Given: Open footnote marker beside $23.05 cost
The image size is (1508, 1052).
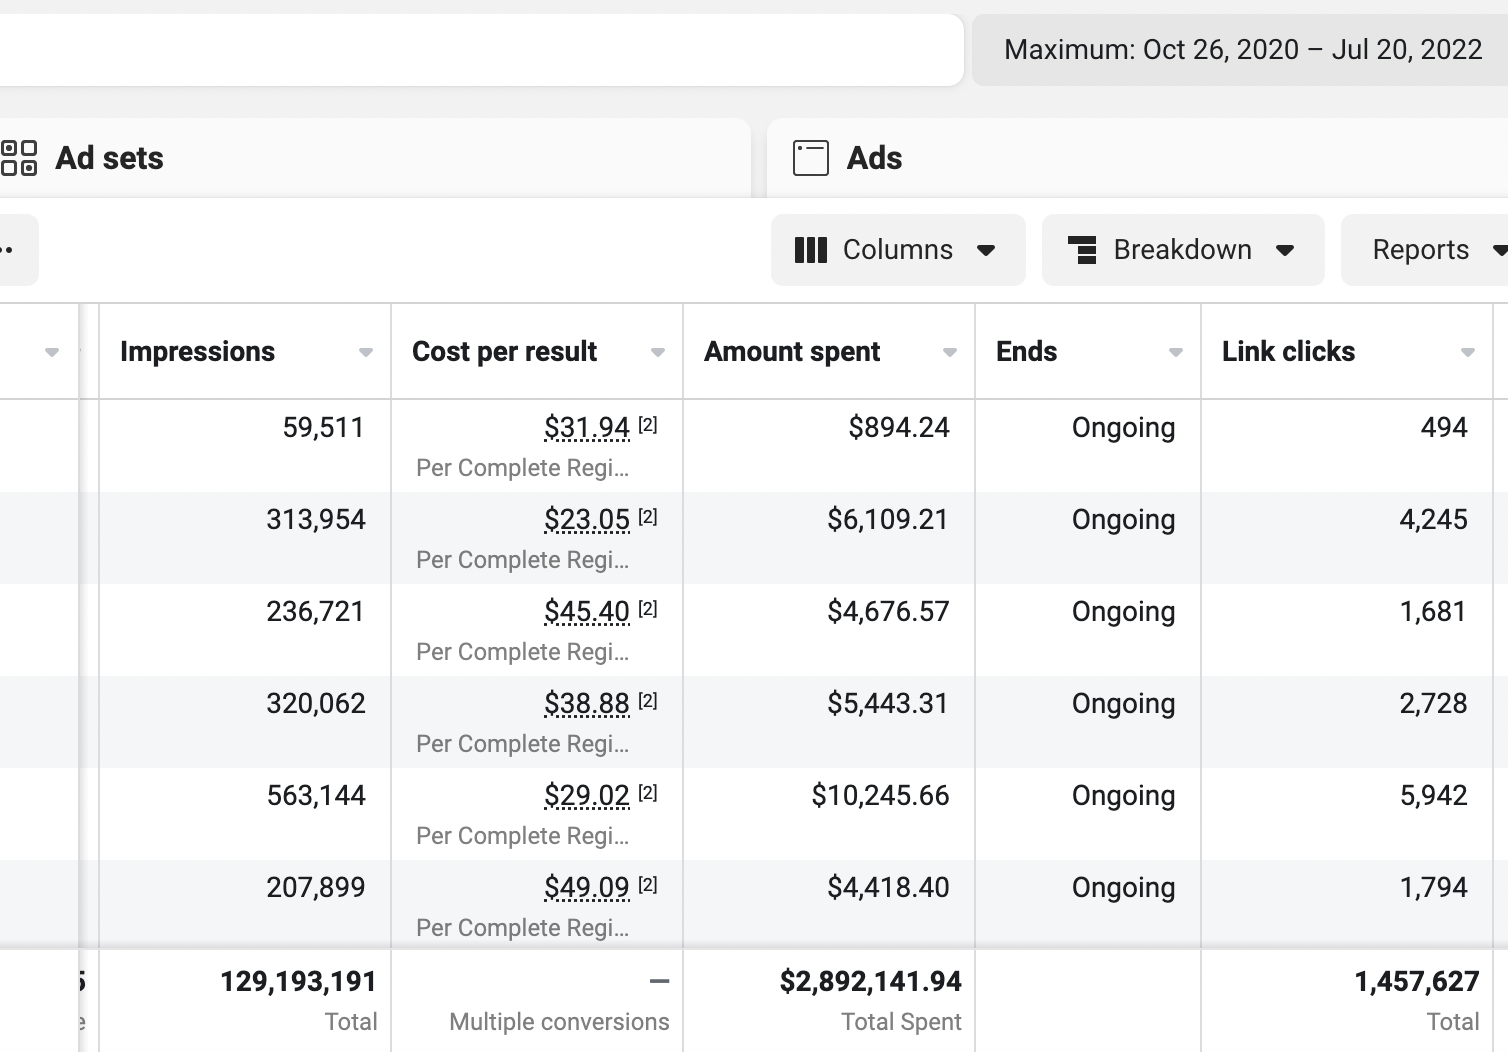Looking at the screenshot, I should [x=648, y=517].
